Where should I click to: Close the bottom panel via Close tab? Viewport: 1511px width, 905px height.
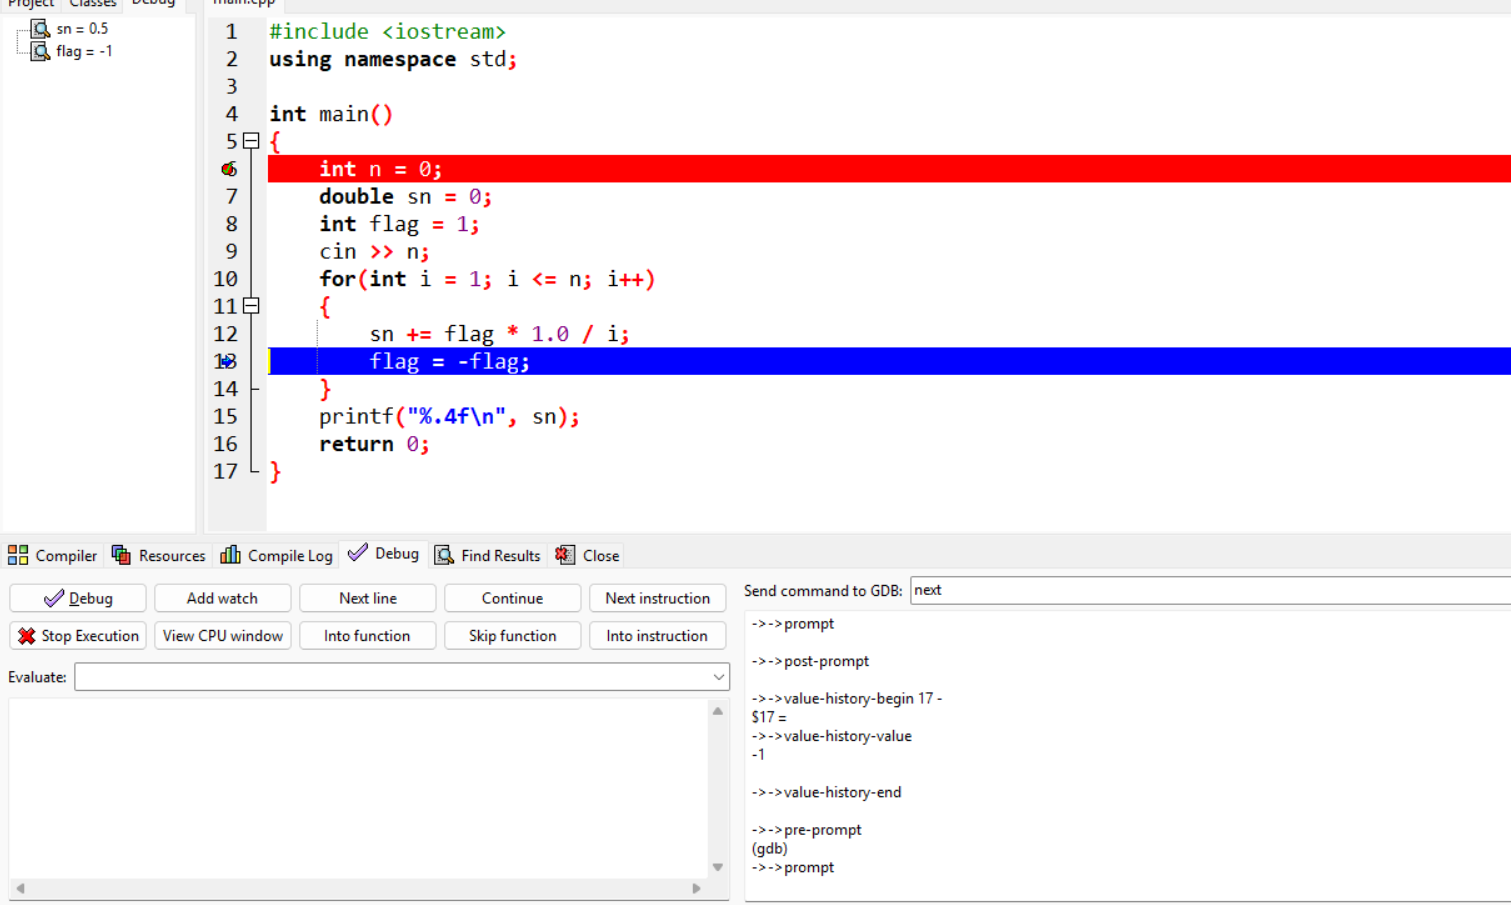[588, 555]
